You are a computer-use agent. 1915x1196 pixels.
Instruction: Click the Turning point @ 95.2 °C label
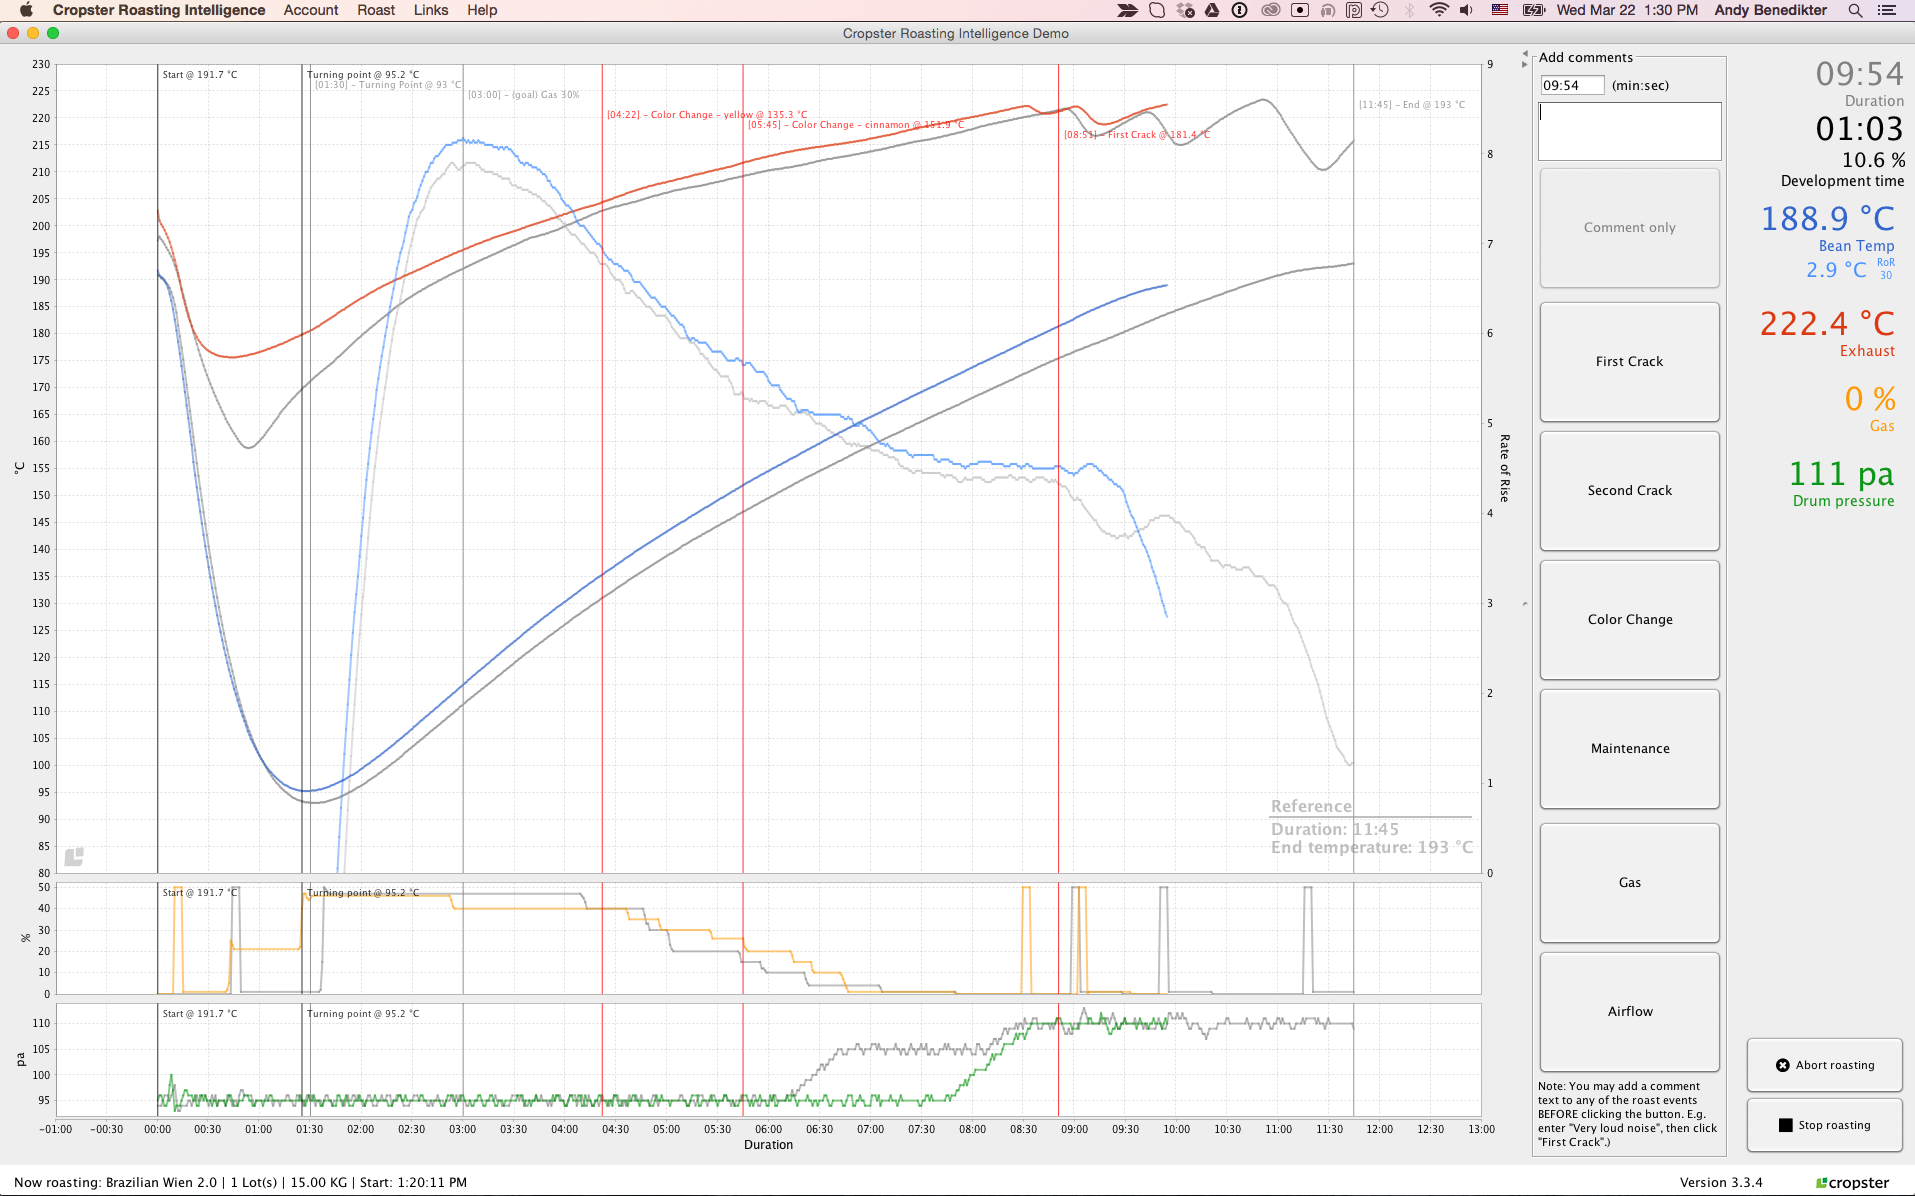tap(363, 75)
